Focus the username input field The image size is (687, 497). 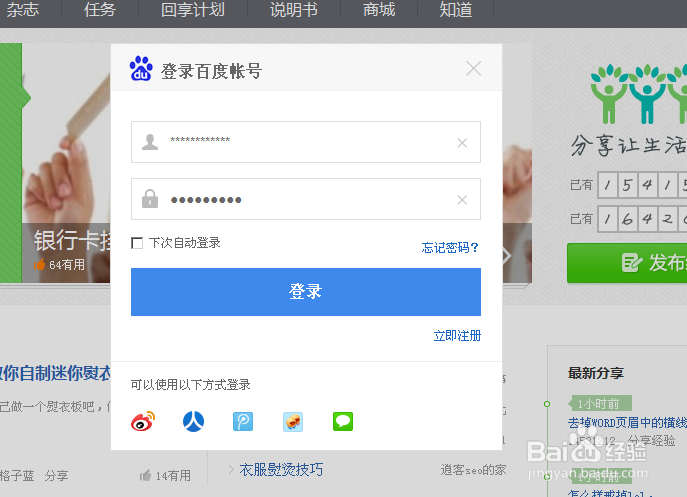(x=306, y=142)
